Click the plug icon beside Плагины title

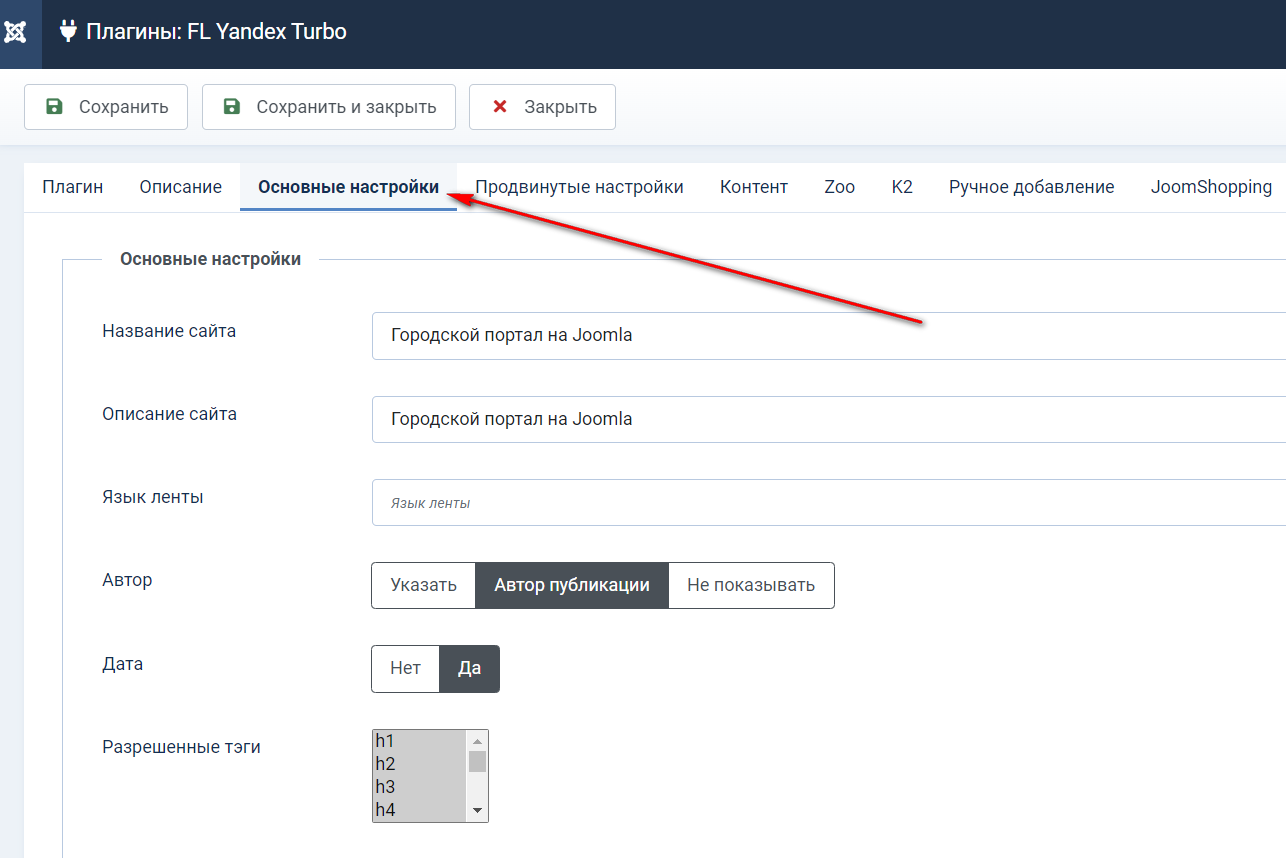(68, 32)
